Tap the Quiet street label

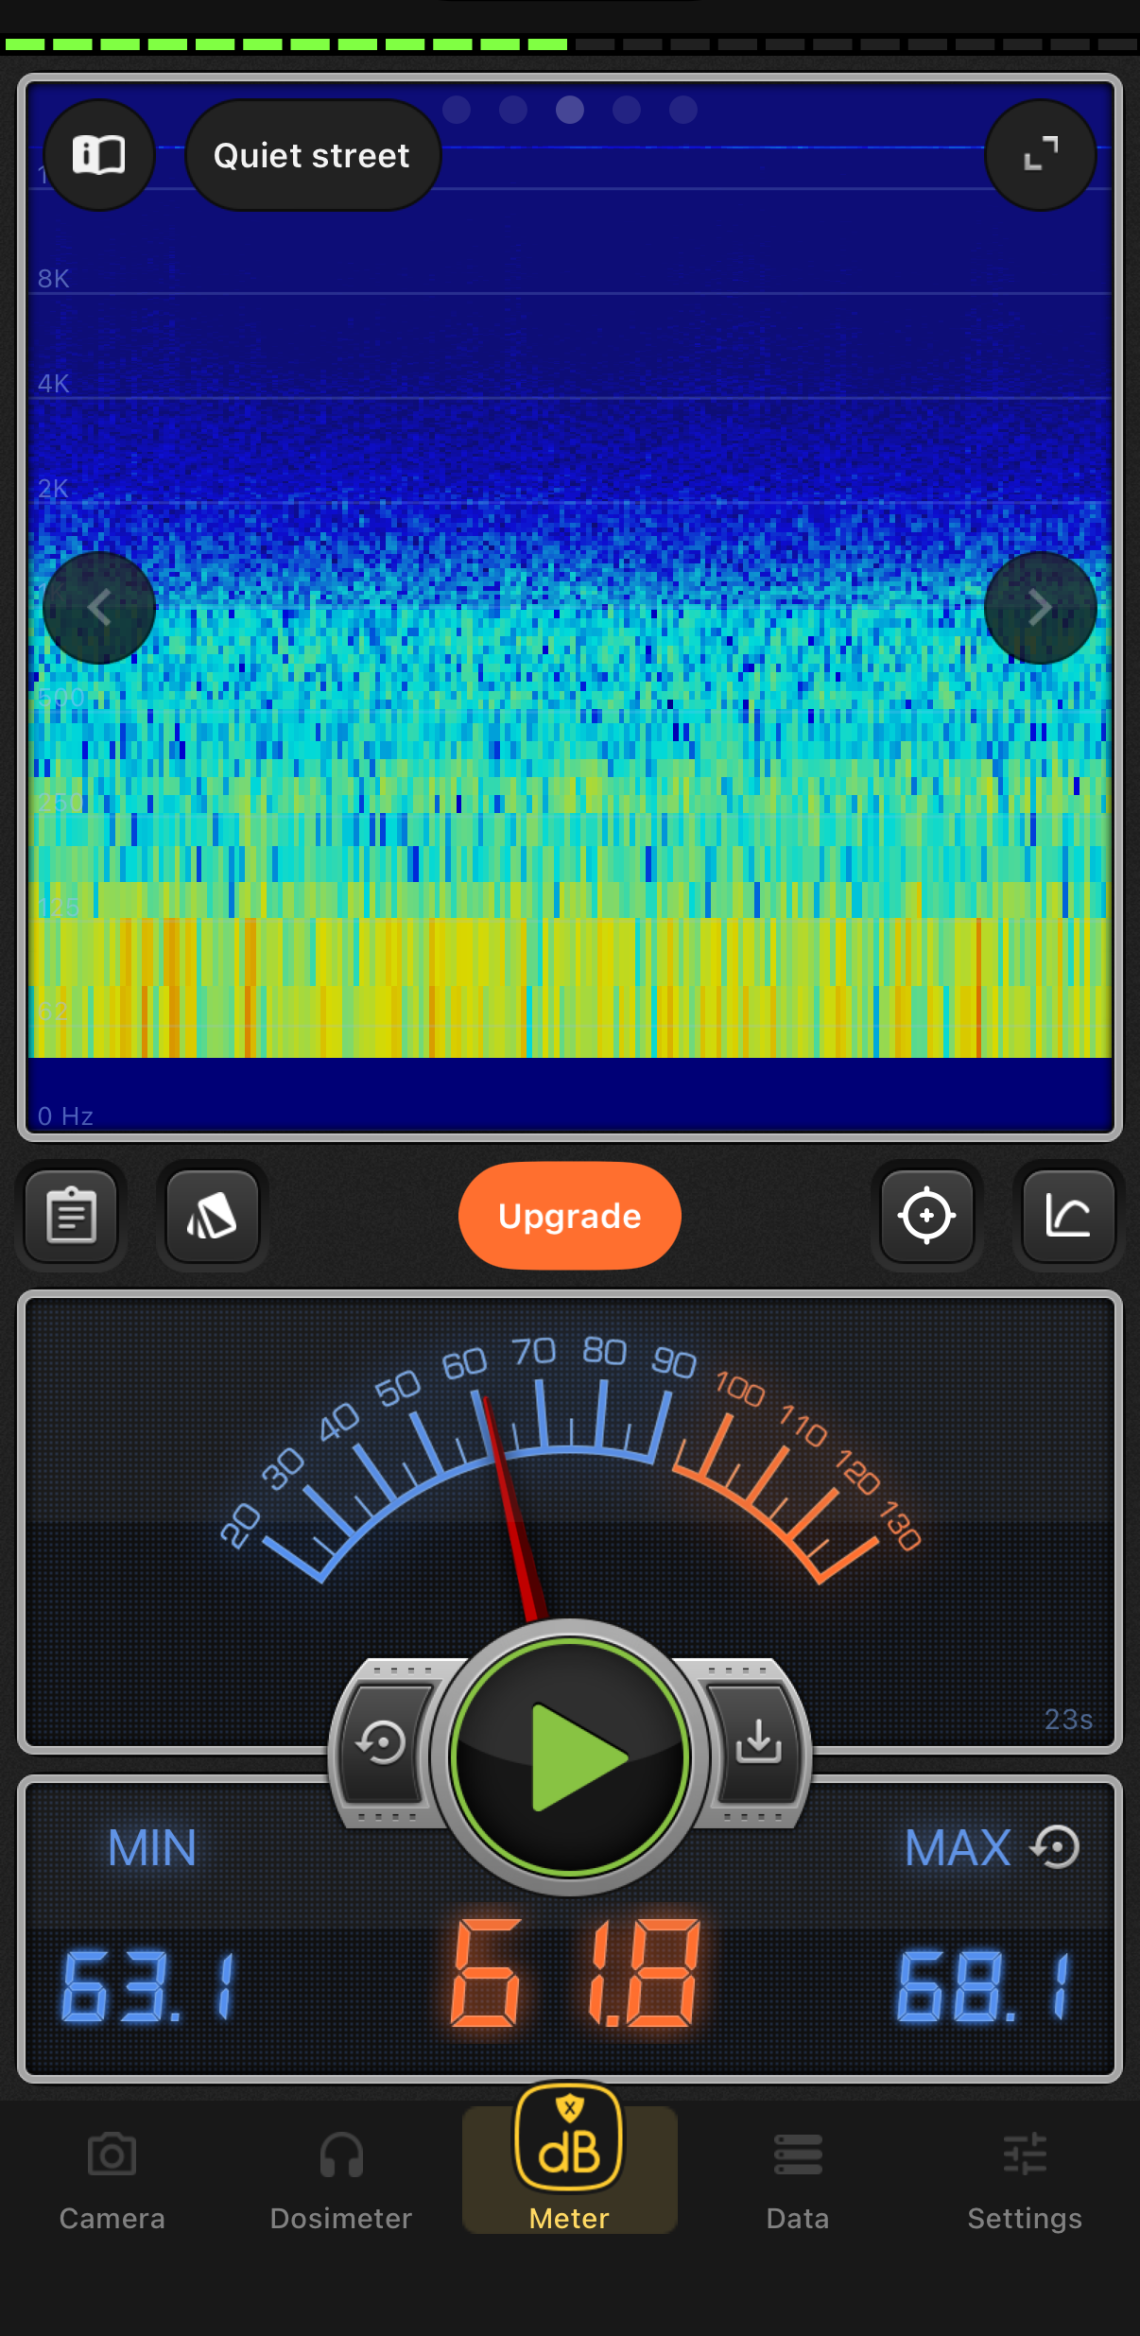click(312, 156)
